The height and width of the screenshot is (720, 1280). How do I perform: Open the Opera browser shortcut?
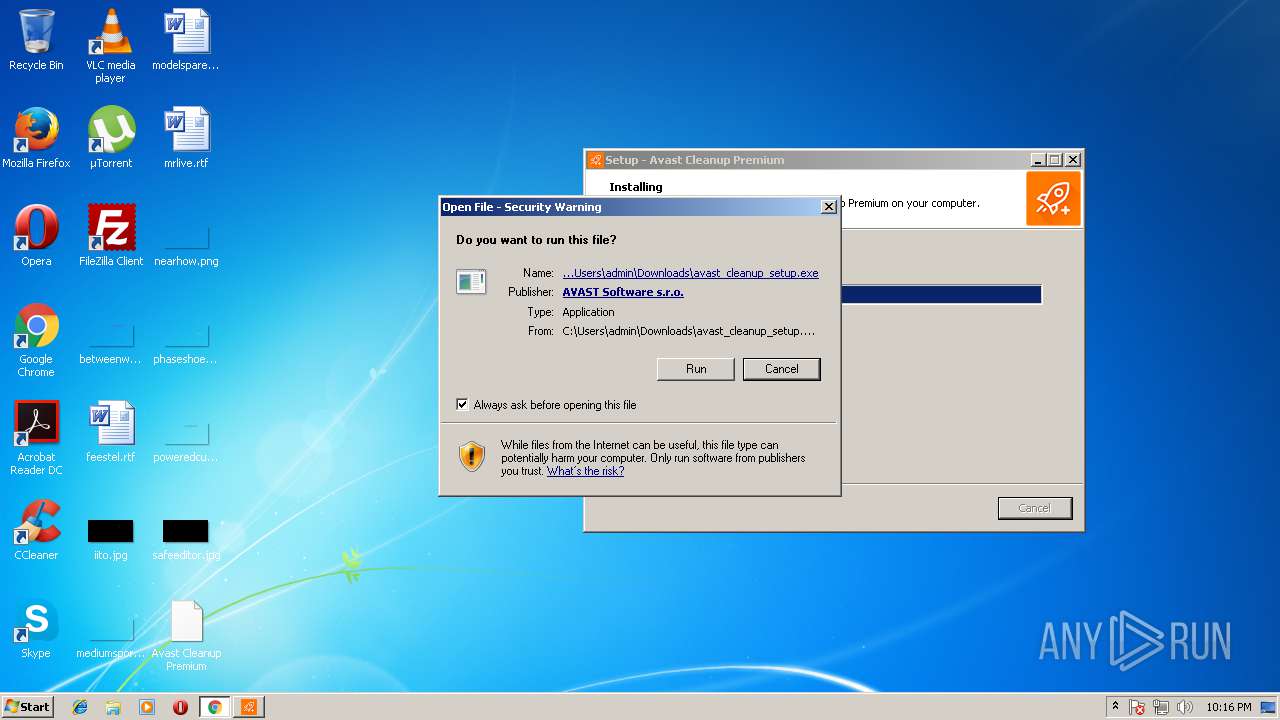click(x=36, y=236)
